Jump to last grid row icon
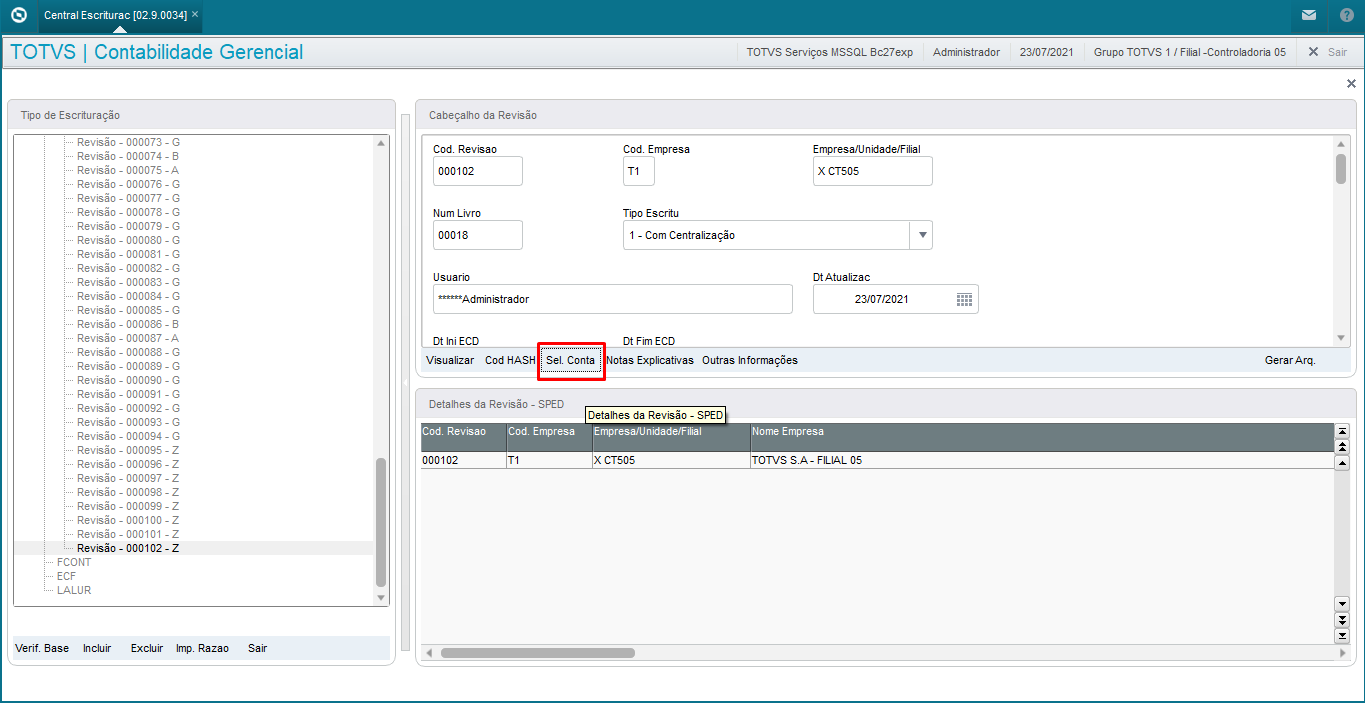 (1342, 636)
